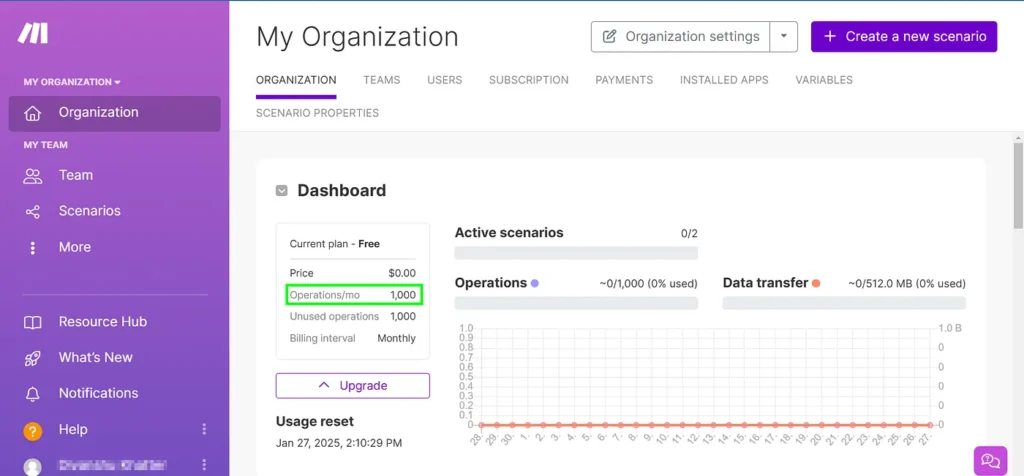Click the Data transfer progress bar
The width and height of the screenshot is (1024, 476).
[x=844, y=303]
